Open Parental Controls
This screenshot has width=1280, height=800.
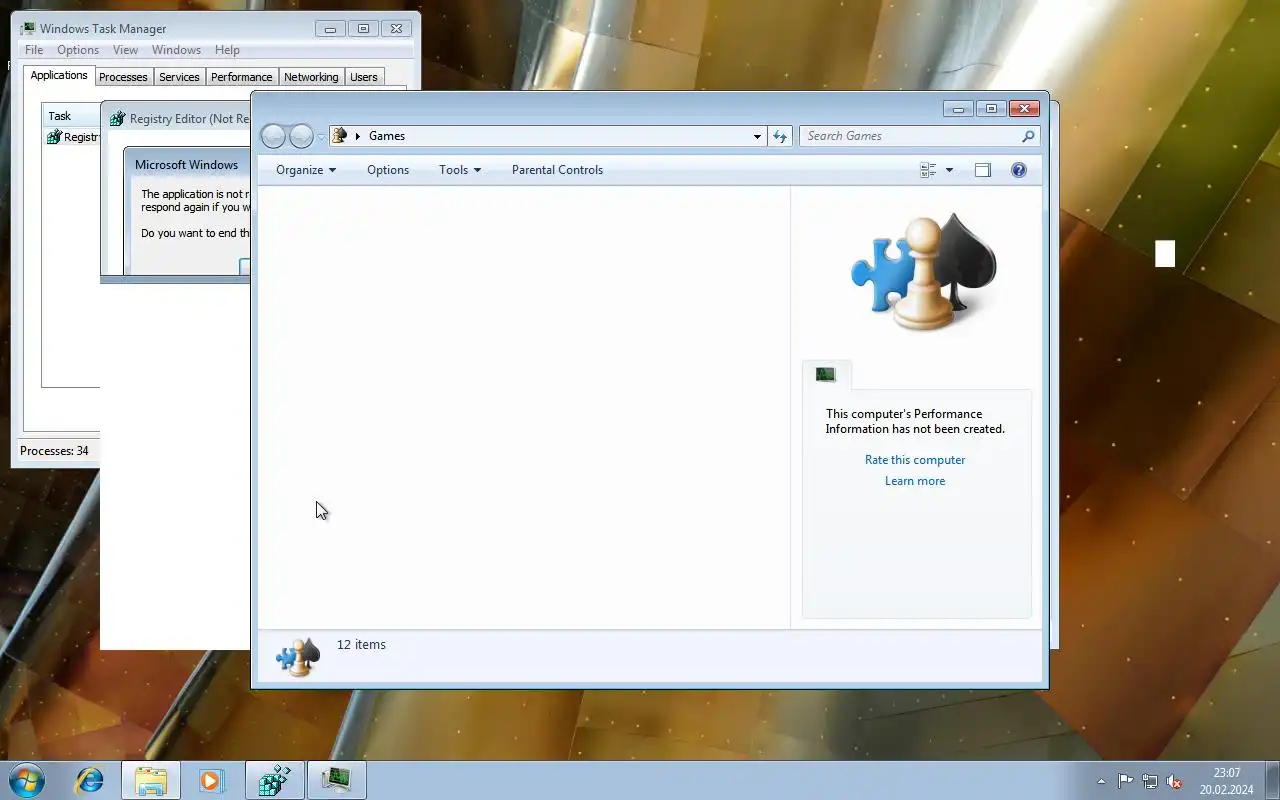click(x=557, y=170)
